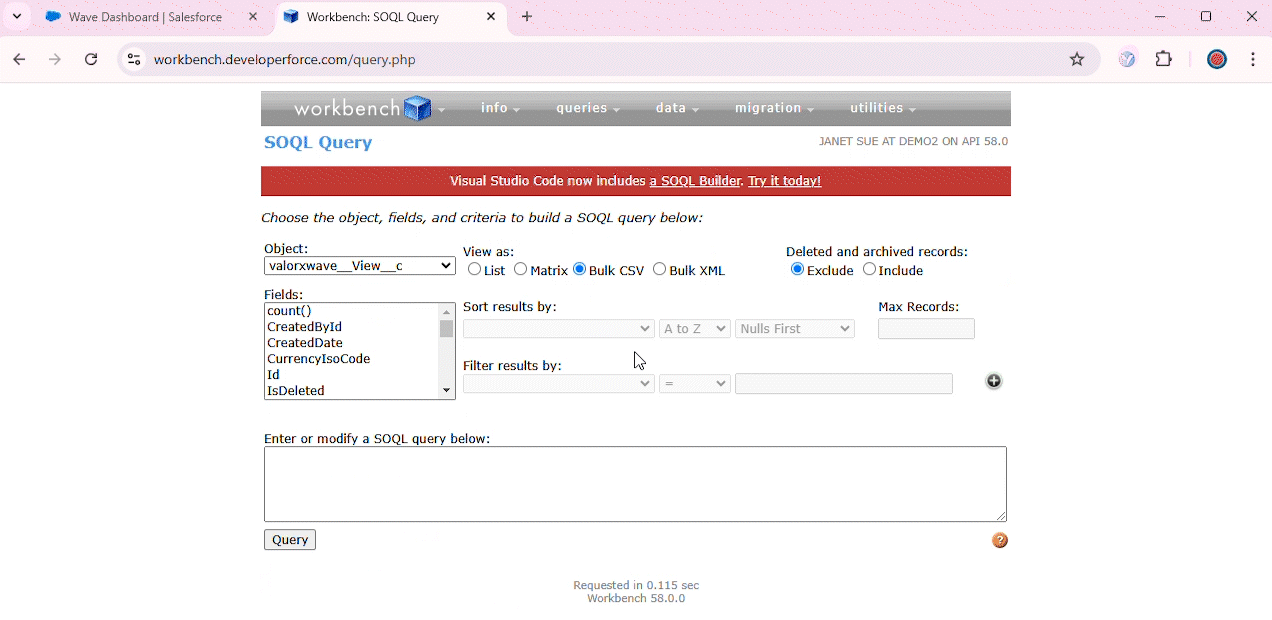The height and width of the screenshot is (620, 1272).
Task: Open the tab search dropdown arrow
Action: [x=17, y=17]
